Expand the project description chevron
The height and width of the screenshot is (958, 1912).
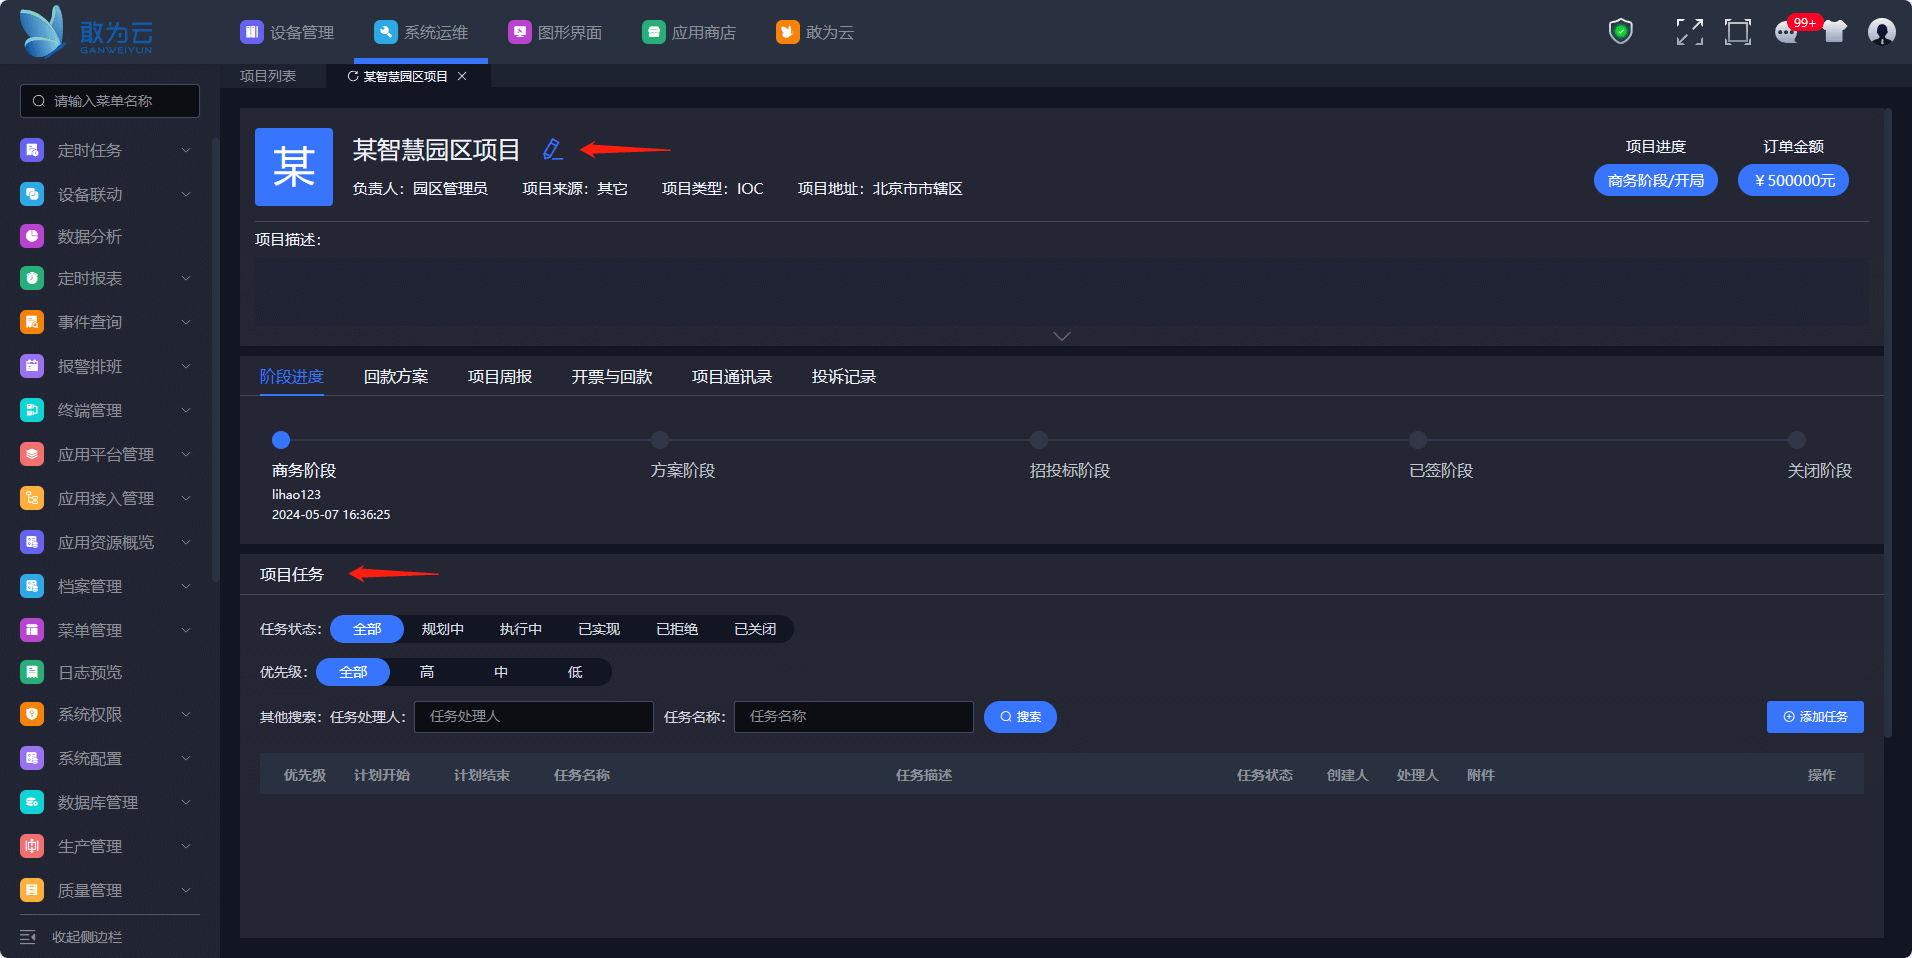point(1061,336)
